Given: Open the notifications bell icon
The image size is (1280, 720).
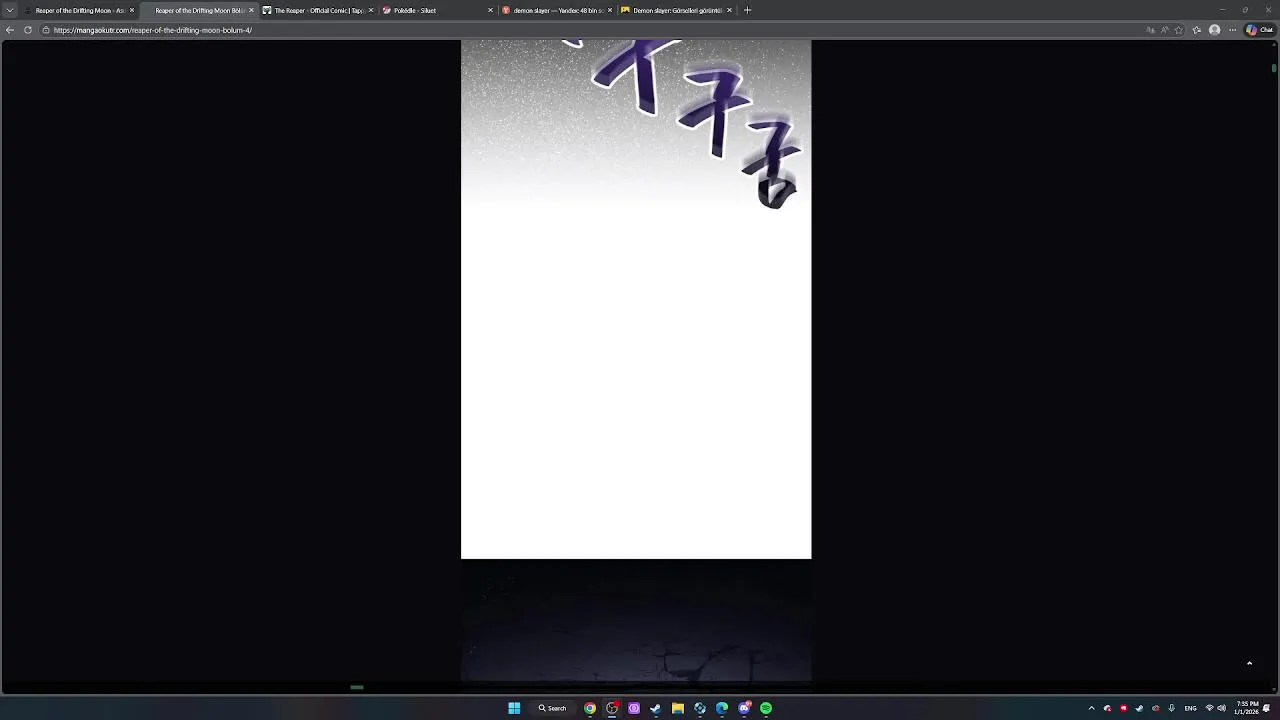Looking at the screenshot, I should pyautogui.click(x=1267, y=708).
